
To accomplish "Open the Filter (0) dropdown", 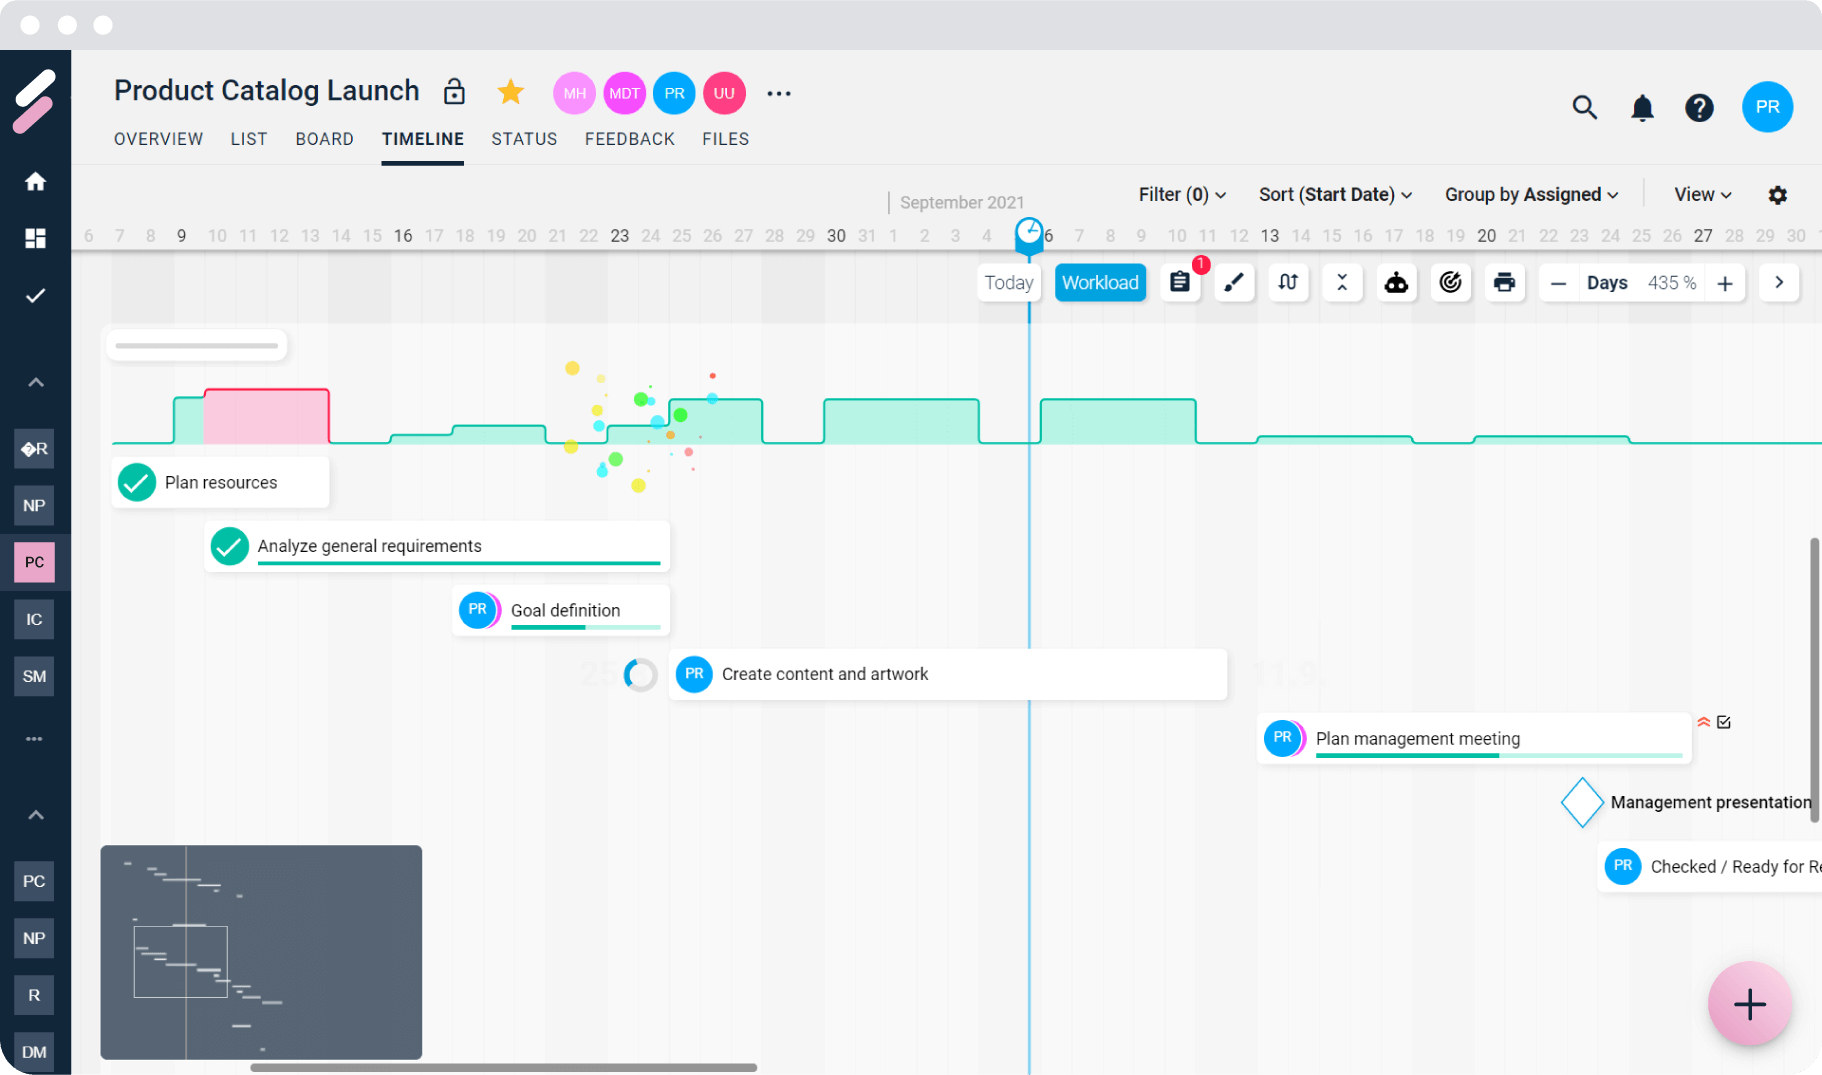I will click(1182, 195).
